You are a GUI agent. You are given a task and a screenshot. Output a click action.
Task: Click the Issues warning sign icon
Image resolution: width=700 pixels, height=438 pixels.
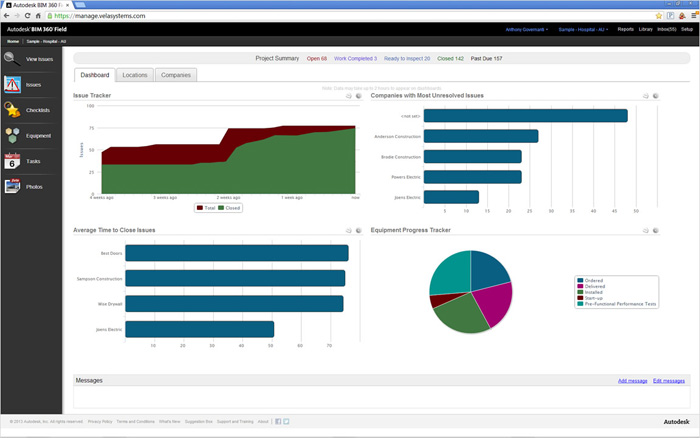(x=14, y=85)
